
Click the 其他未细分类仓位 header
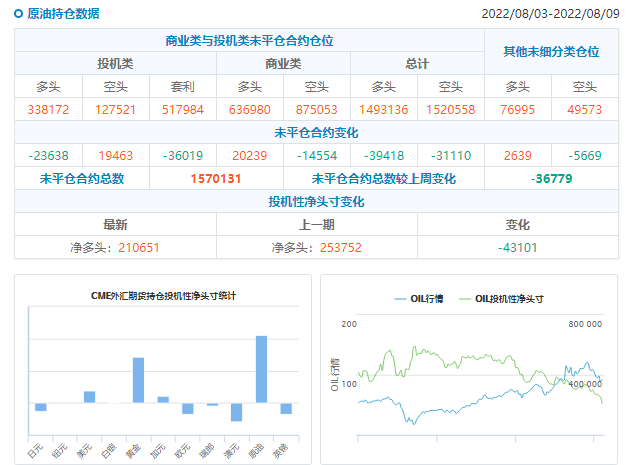pos(552,52)
